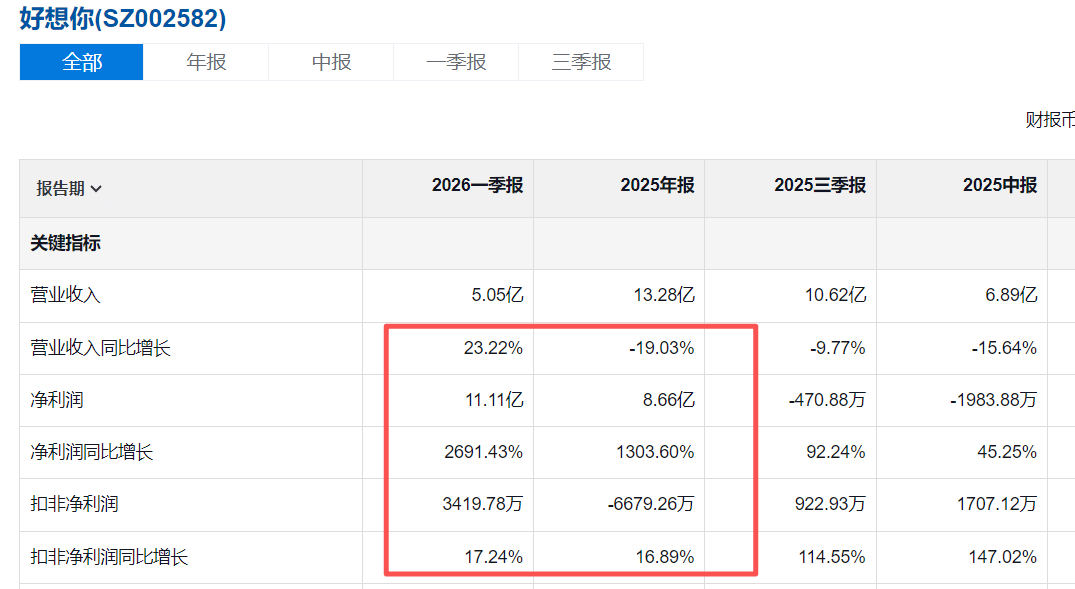Select the 营业收入同比增长 row label

[x=100, y=348]
